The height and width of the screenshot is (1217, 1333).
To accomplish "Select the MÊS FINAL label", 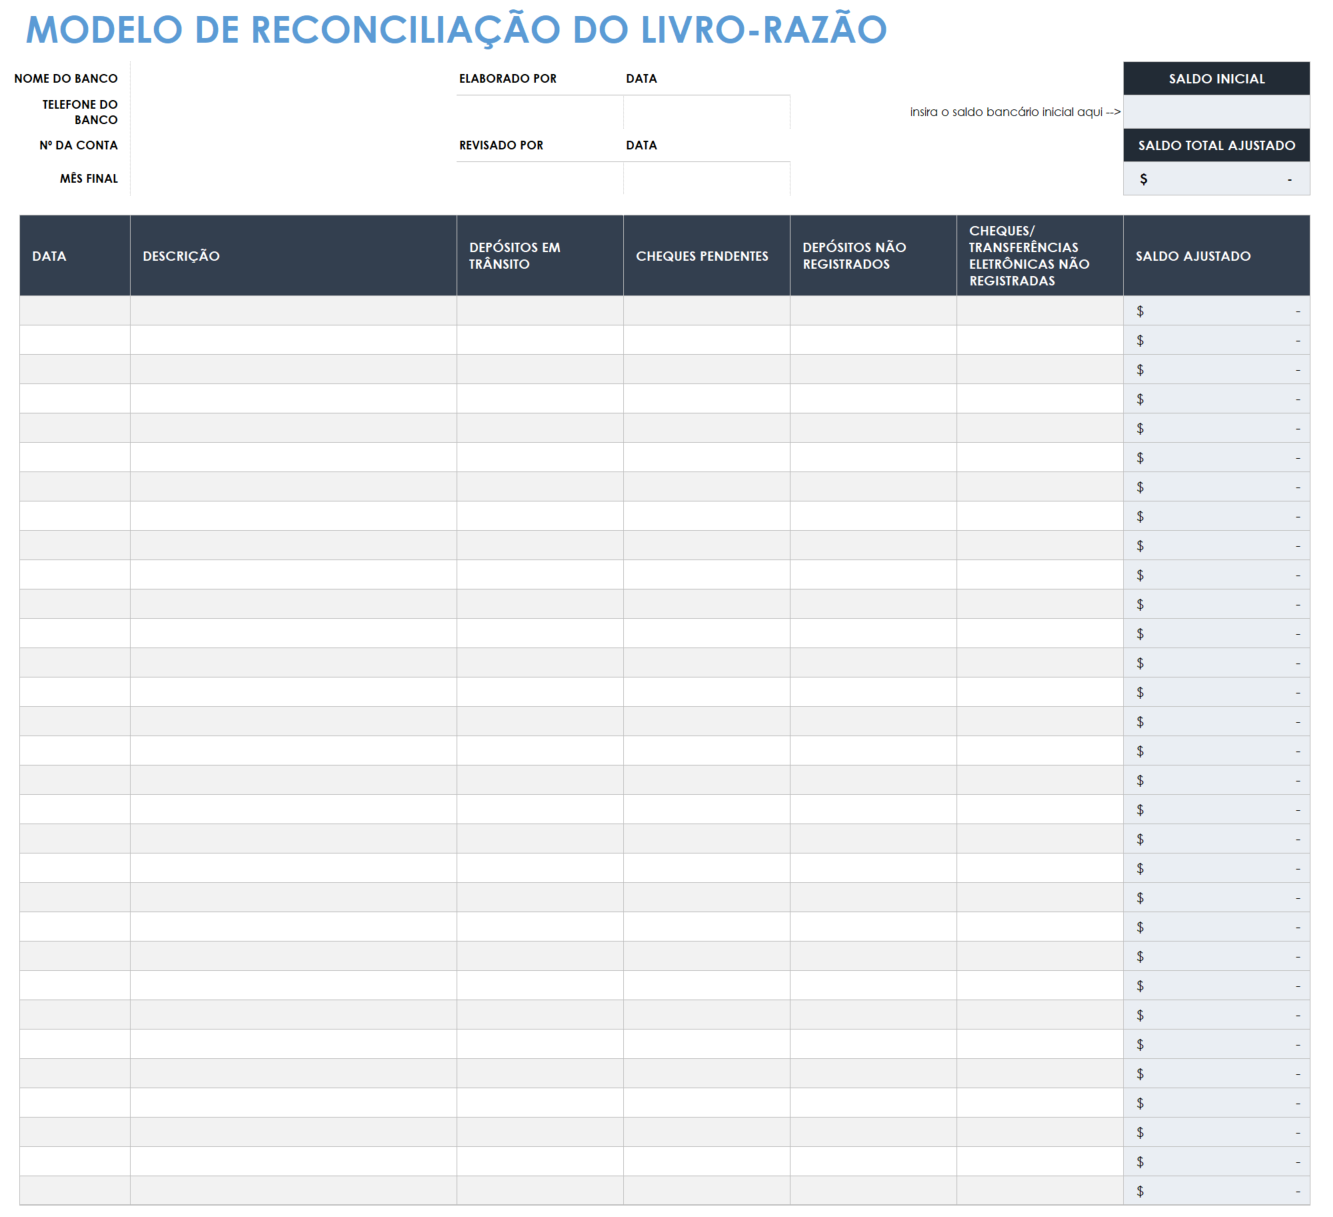I will click(89, 178).
